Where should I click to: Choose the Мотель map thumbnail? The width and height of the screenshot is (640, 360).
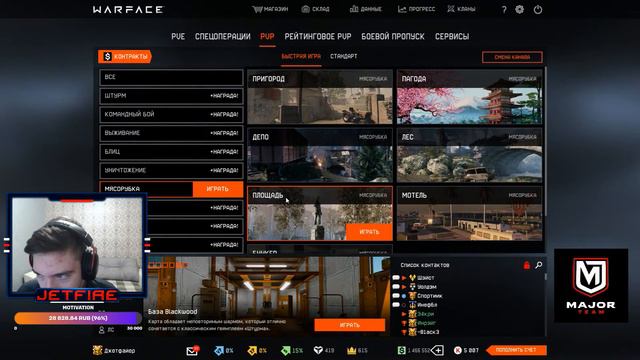click(469, 214)
